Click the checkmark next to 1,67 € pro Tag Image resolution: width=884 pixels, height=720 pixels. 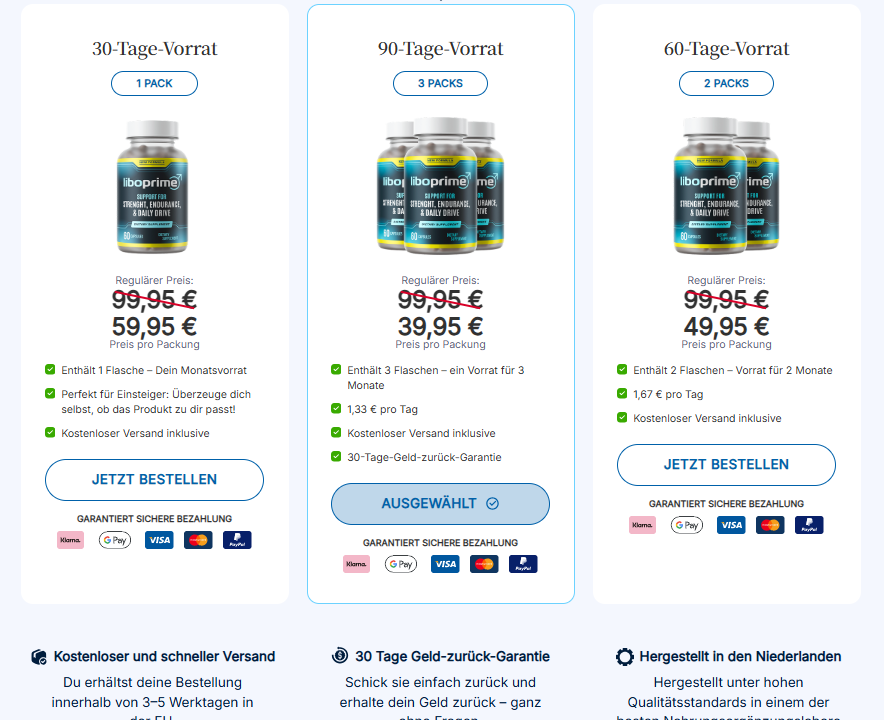(622, 393)
